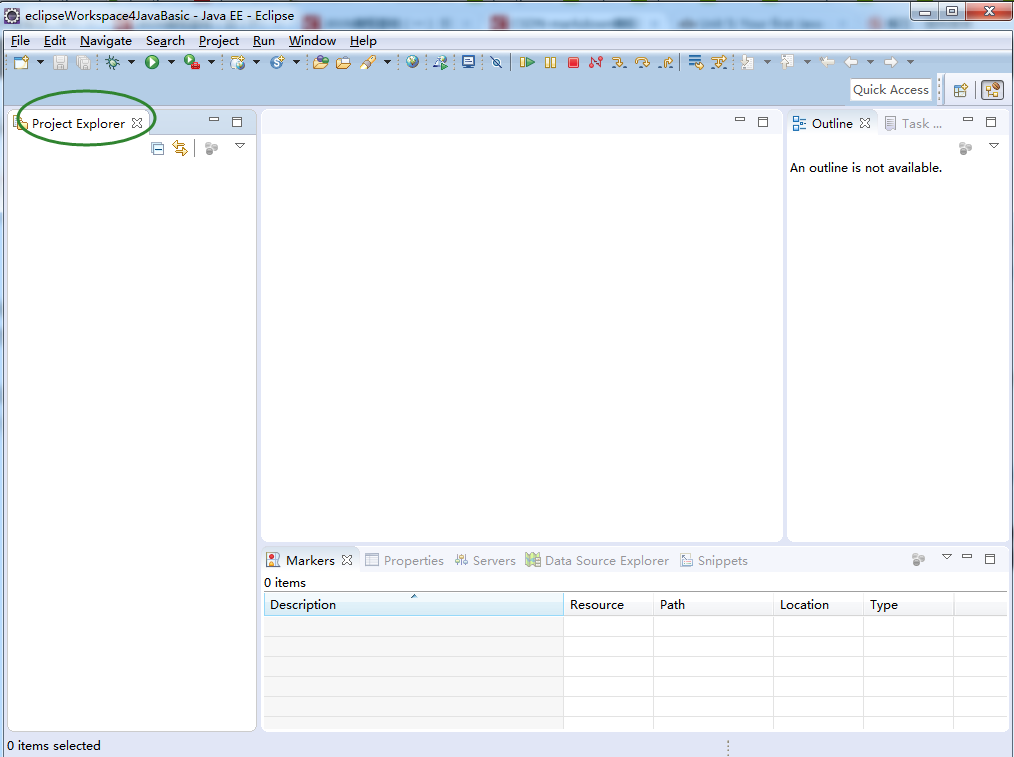Click the Disconnect debug icon

[x=596, y=62]
